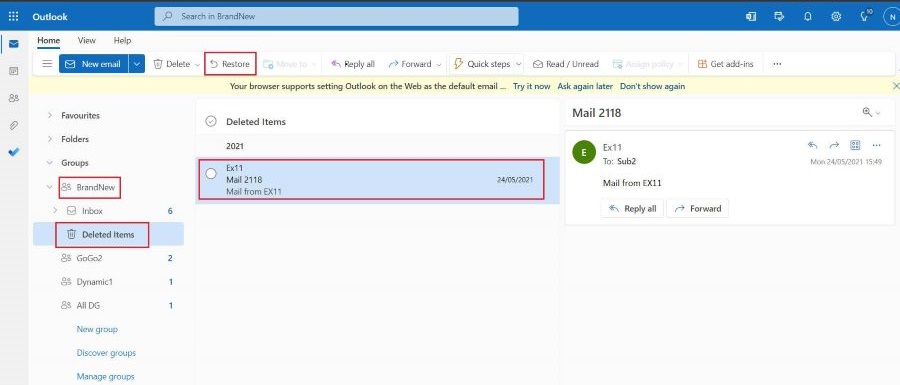Click forward arrow icon in message header
Image resolution: width=900 pixels, height=385 pixels.
[834, 145]
